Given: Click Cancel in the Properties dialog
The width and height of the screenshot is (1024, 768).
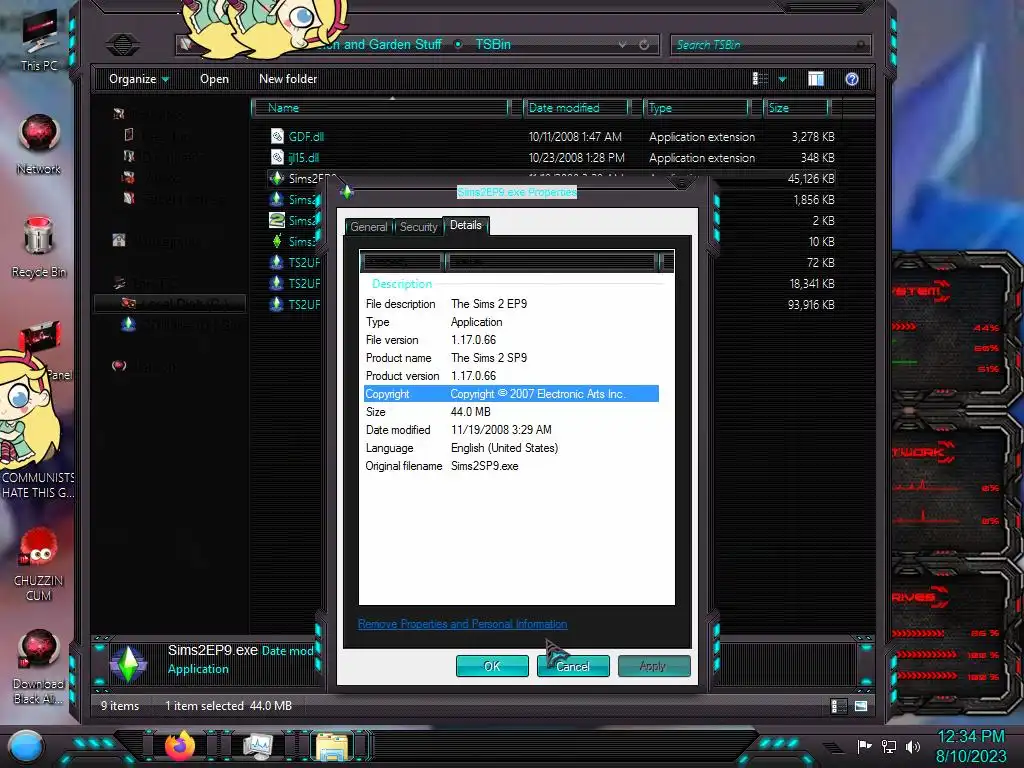Looking at the screenshot, I should pyautogui.click(x=573, y=666).
